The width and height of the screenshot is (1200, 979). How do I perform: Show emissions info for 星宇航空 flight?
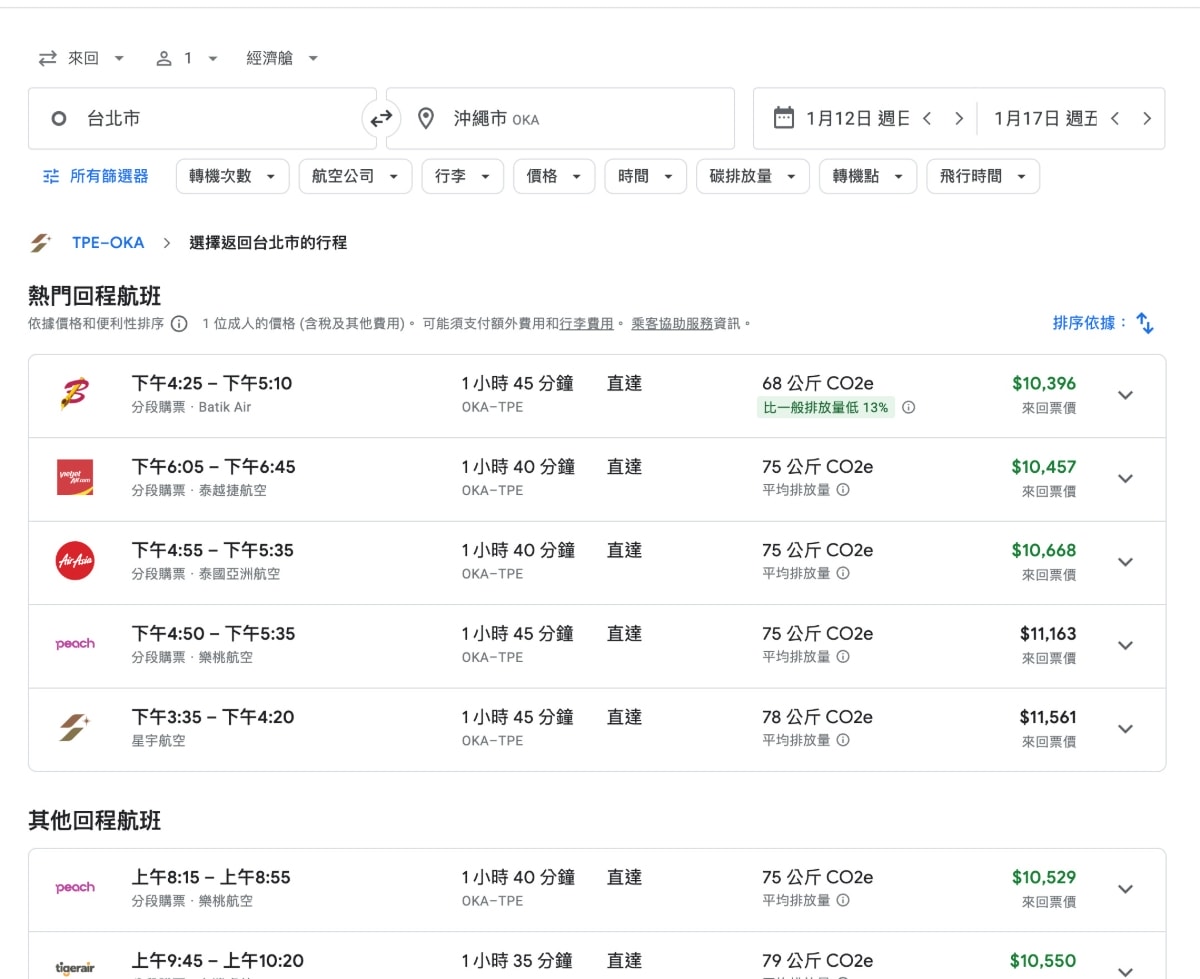pos(843,741)
